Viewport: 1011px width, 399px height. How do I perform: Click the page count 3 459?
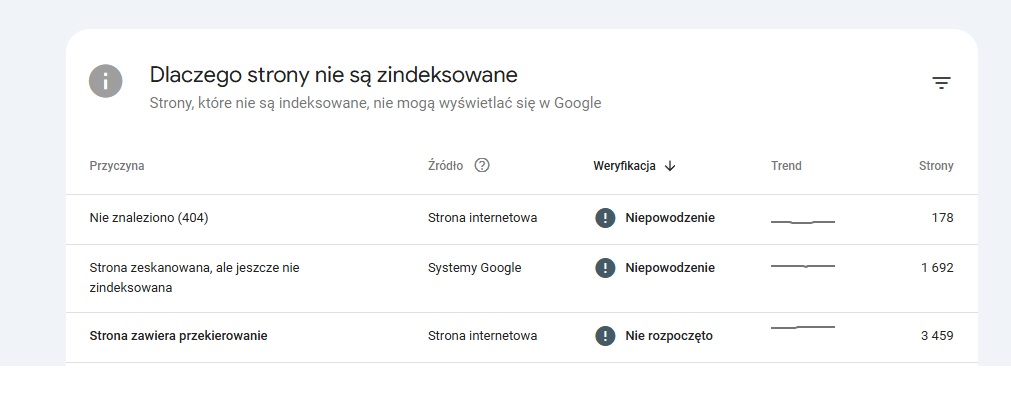937,336
